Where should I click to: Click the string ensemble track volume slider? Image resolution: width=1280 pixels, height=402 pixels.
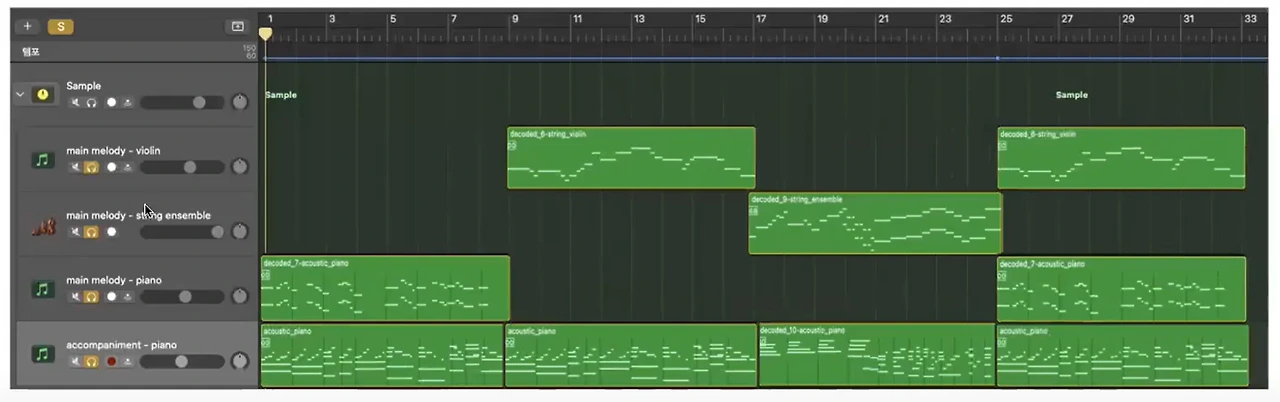pos(182,232)
